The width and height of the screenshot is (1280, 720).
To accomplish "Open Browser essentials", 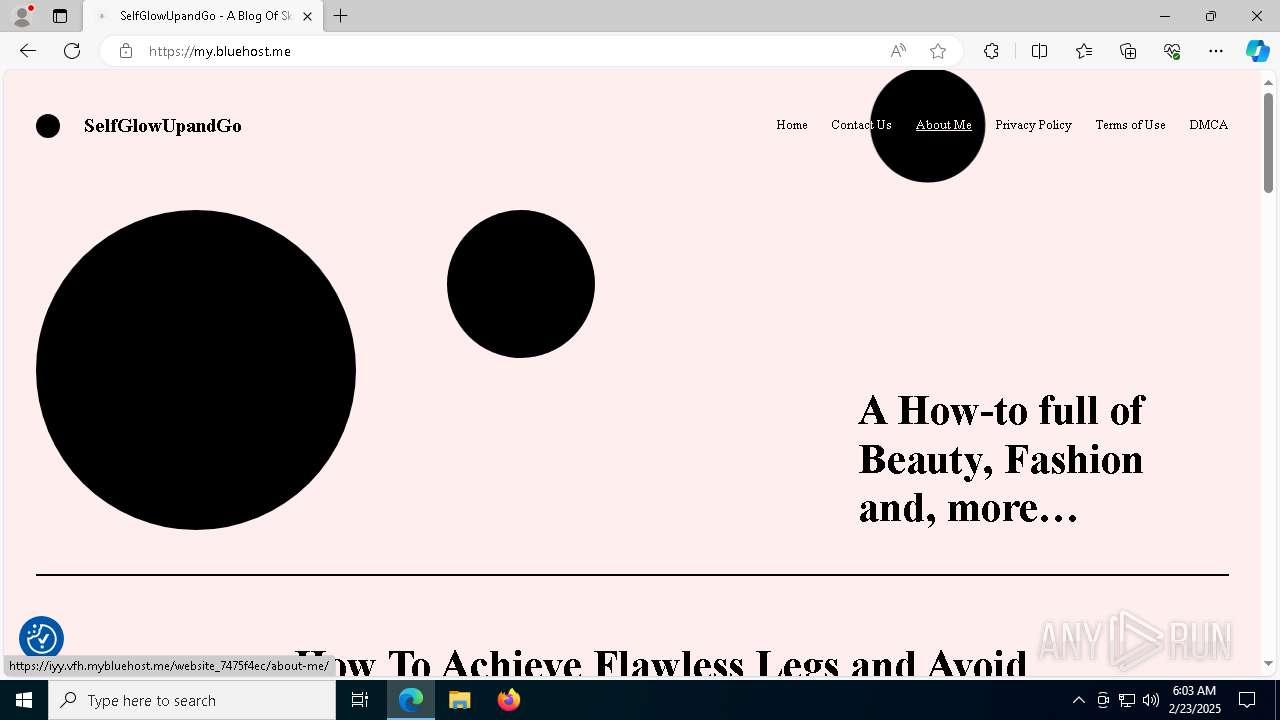I will 1172,51.
